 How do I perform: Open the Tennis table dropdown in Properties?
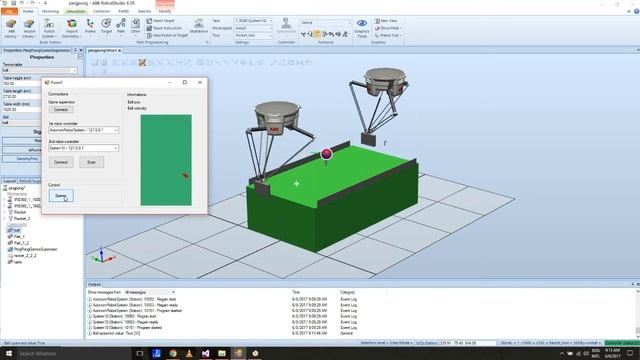(40, 71)
